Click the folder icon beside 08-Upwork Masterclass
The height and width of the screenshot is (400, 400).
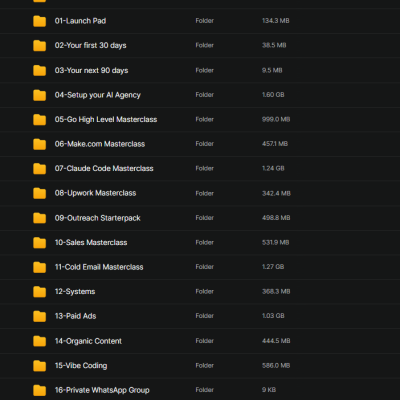39,193
